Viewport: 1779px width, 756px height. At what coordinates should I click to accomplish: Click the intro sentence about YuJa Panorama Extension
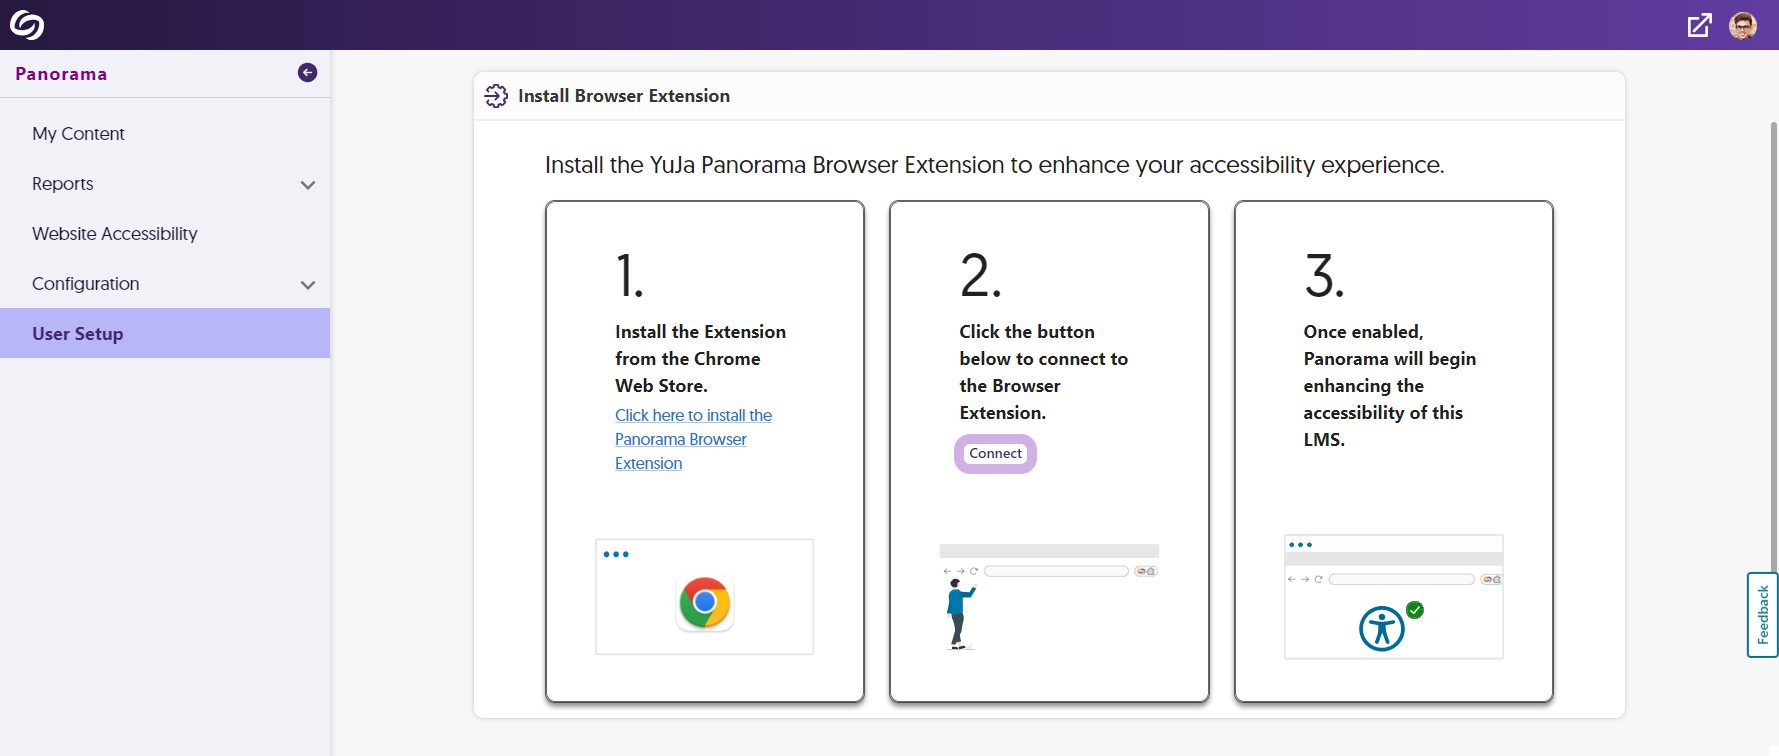coord(994,165)
